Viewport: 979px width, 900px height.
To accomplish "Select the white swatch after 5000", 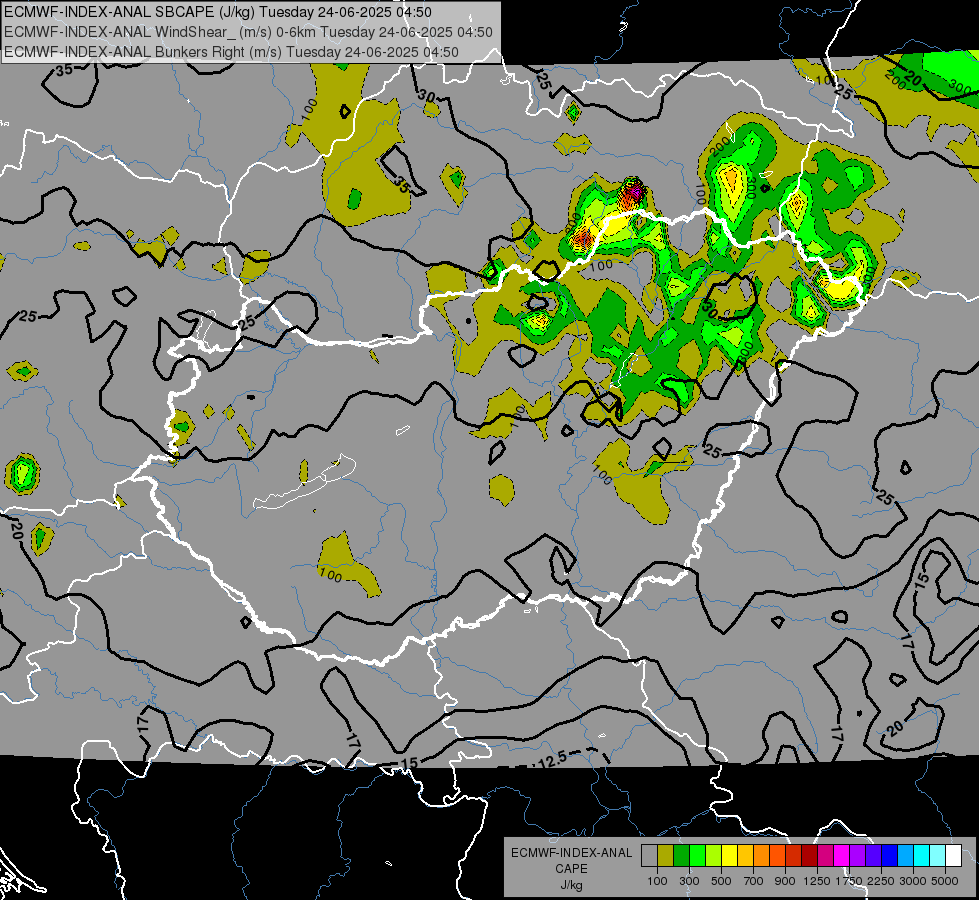I will click(x=953, y=856).
